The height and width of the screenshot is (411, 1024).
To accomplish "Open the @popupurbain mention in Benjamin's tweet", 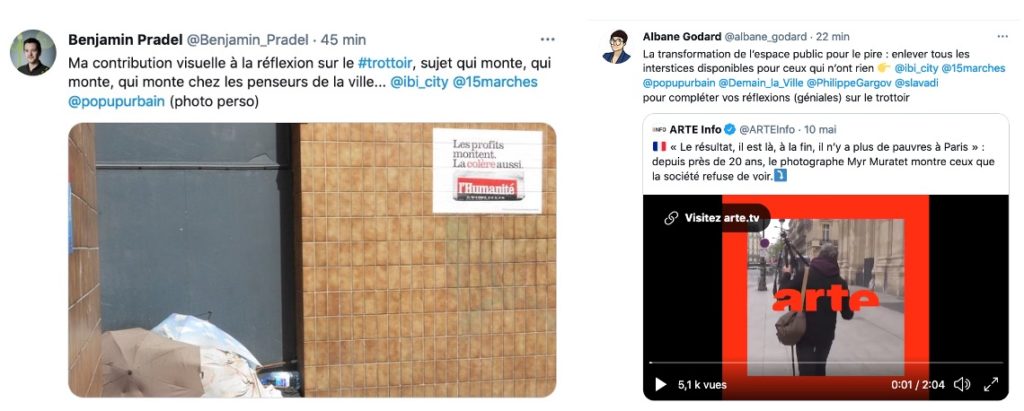I will tap(116, 101).
